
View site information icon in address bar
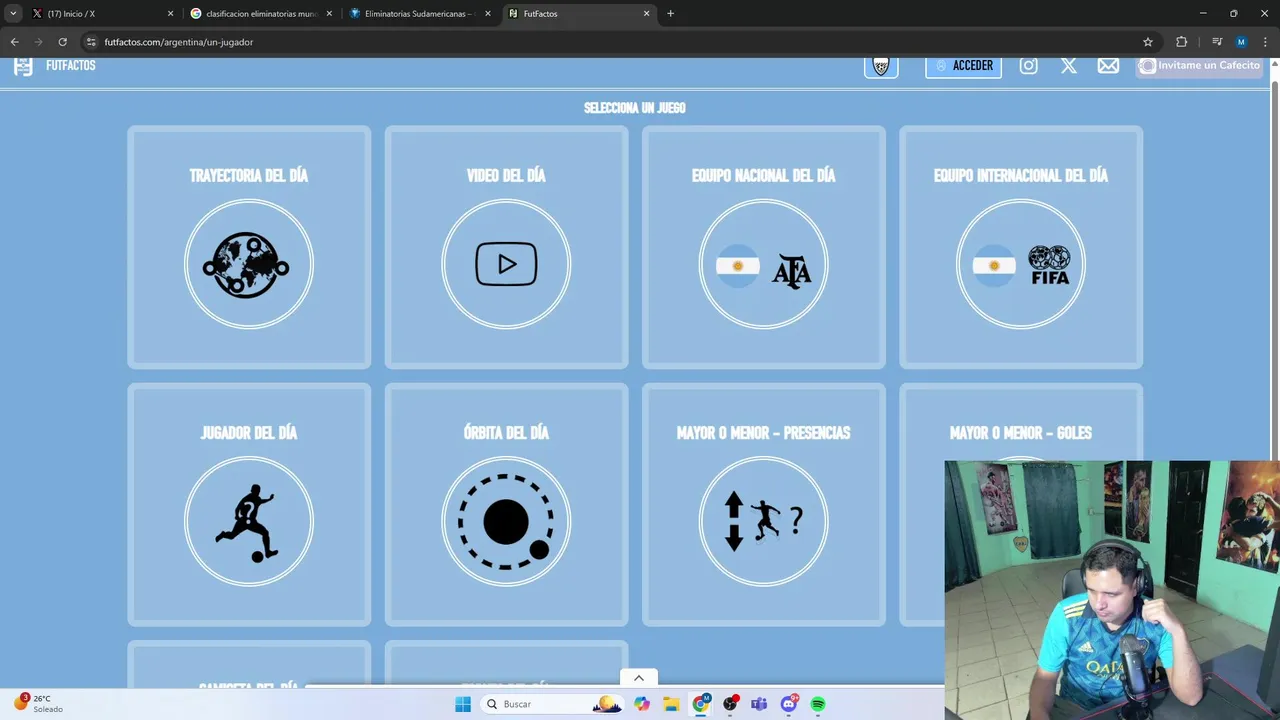coord(91,42)
